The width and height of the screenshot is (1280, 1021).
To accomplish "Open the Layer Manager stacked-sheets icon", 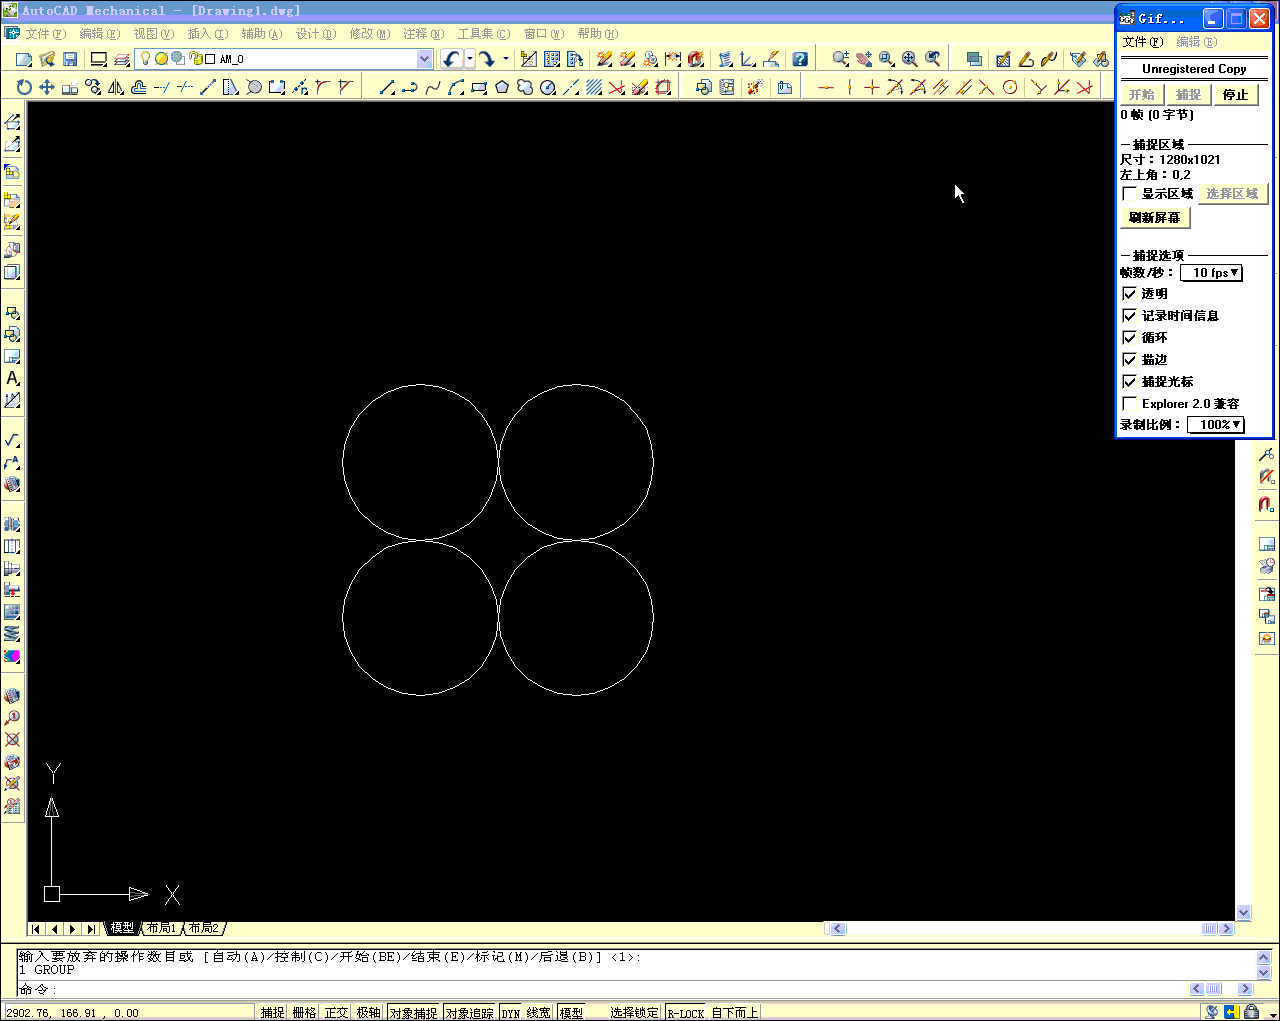I will coord(120,59).
